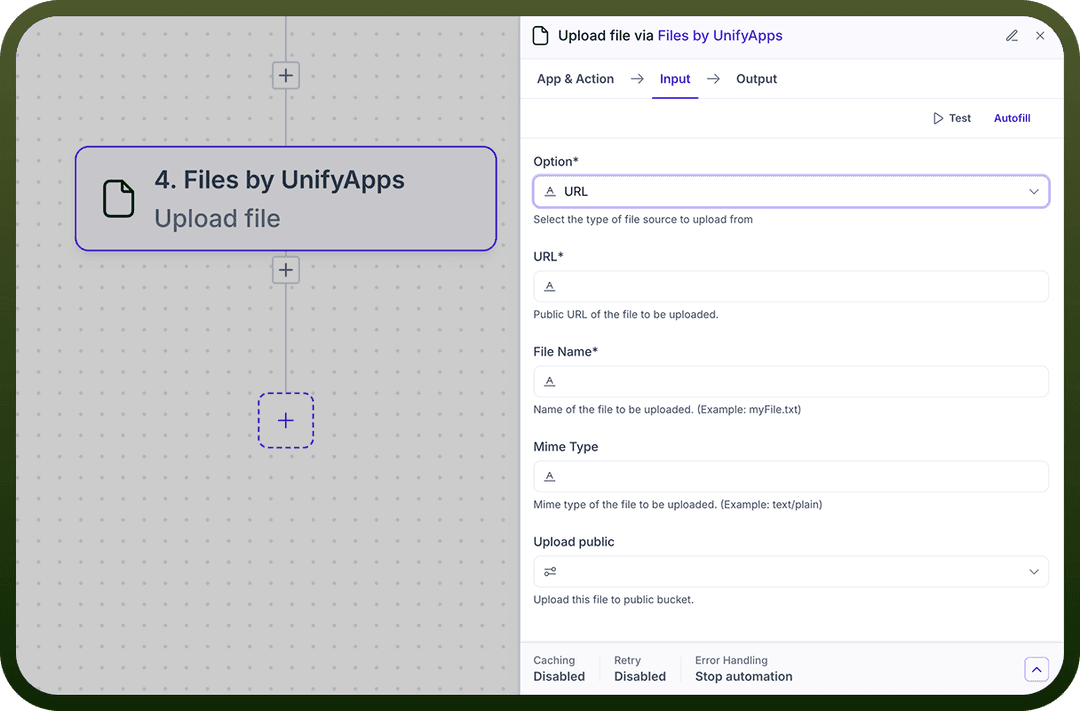The height and width of the screenshot is (711, 1080).
Task: Click the Retry Disabled setting
Action: [640, 669]
